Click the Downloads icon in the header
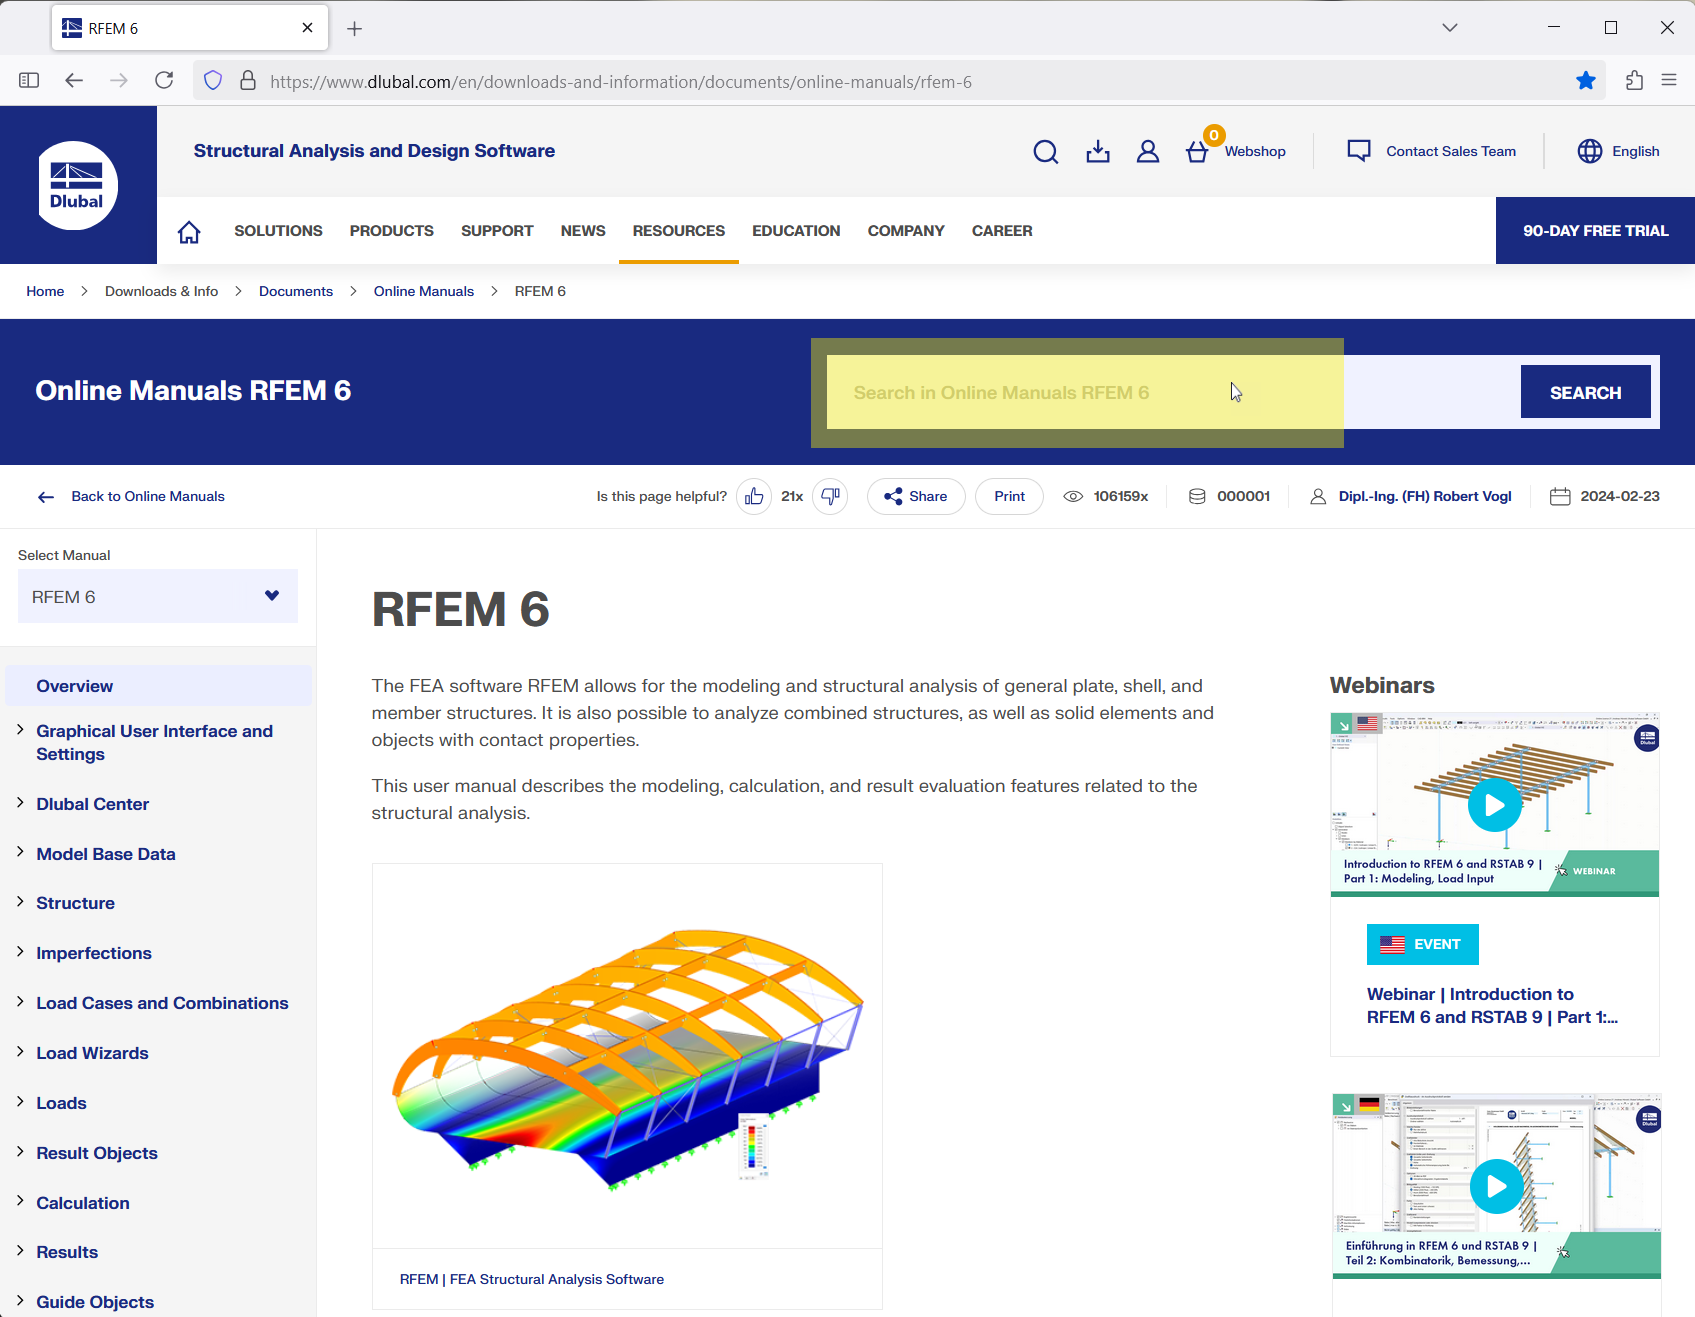The height and width of the screenshot is (1317, 1695). [1098, 151]
